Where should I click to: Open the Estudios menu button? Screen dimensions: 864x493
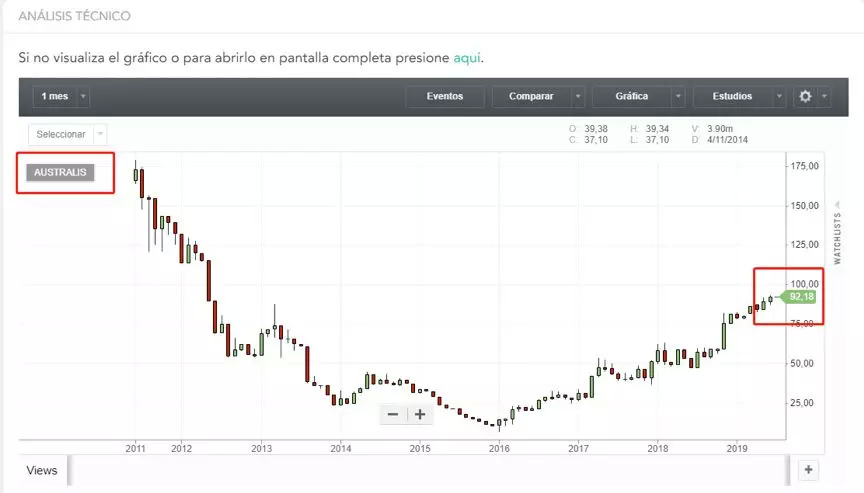[x=732, y=96]
